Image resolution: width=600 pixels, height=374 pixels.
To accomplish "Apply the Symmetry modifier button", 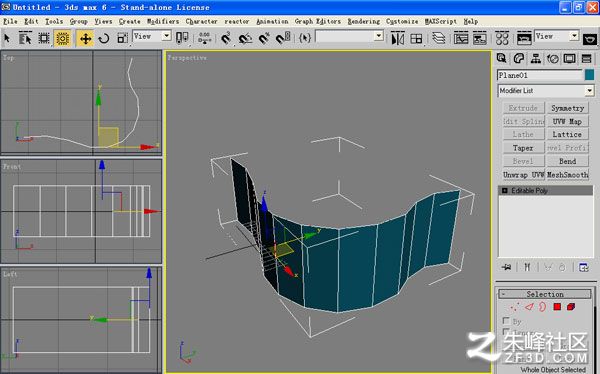I will [x=567, y=108].
